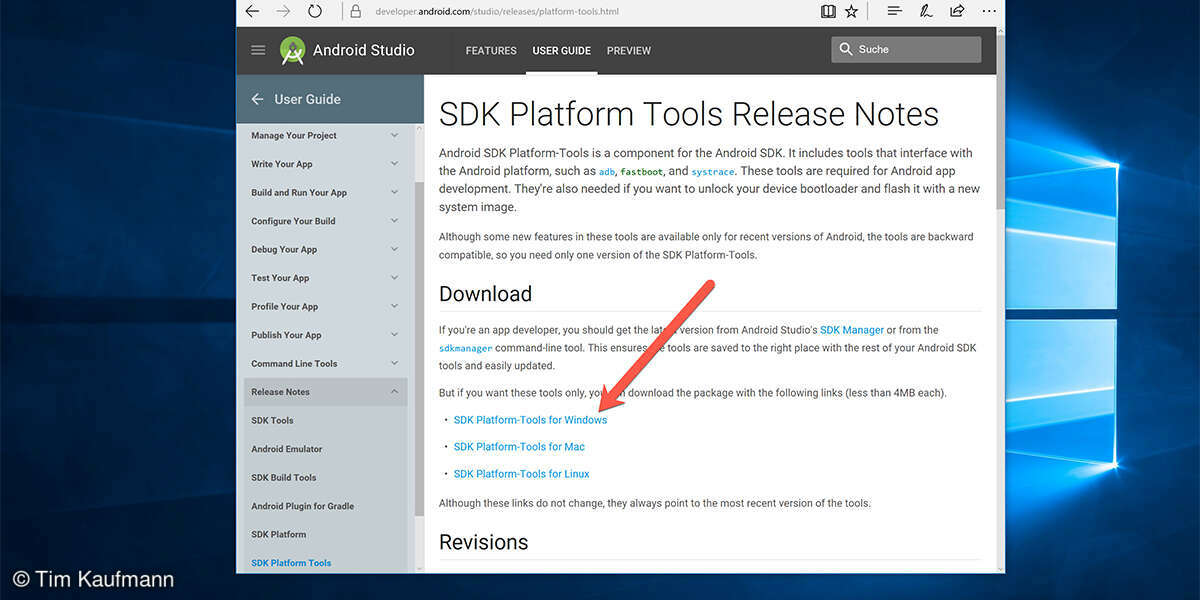
Task: Click the word adb in the intro
Action: (x=607, y=172)
